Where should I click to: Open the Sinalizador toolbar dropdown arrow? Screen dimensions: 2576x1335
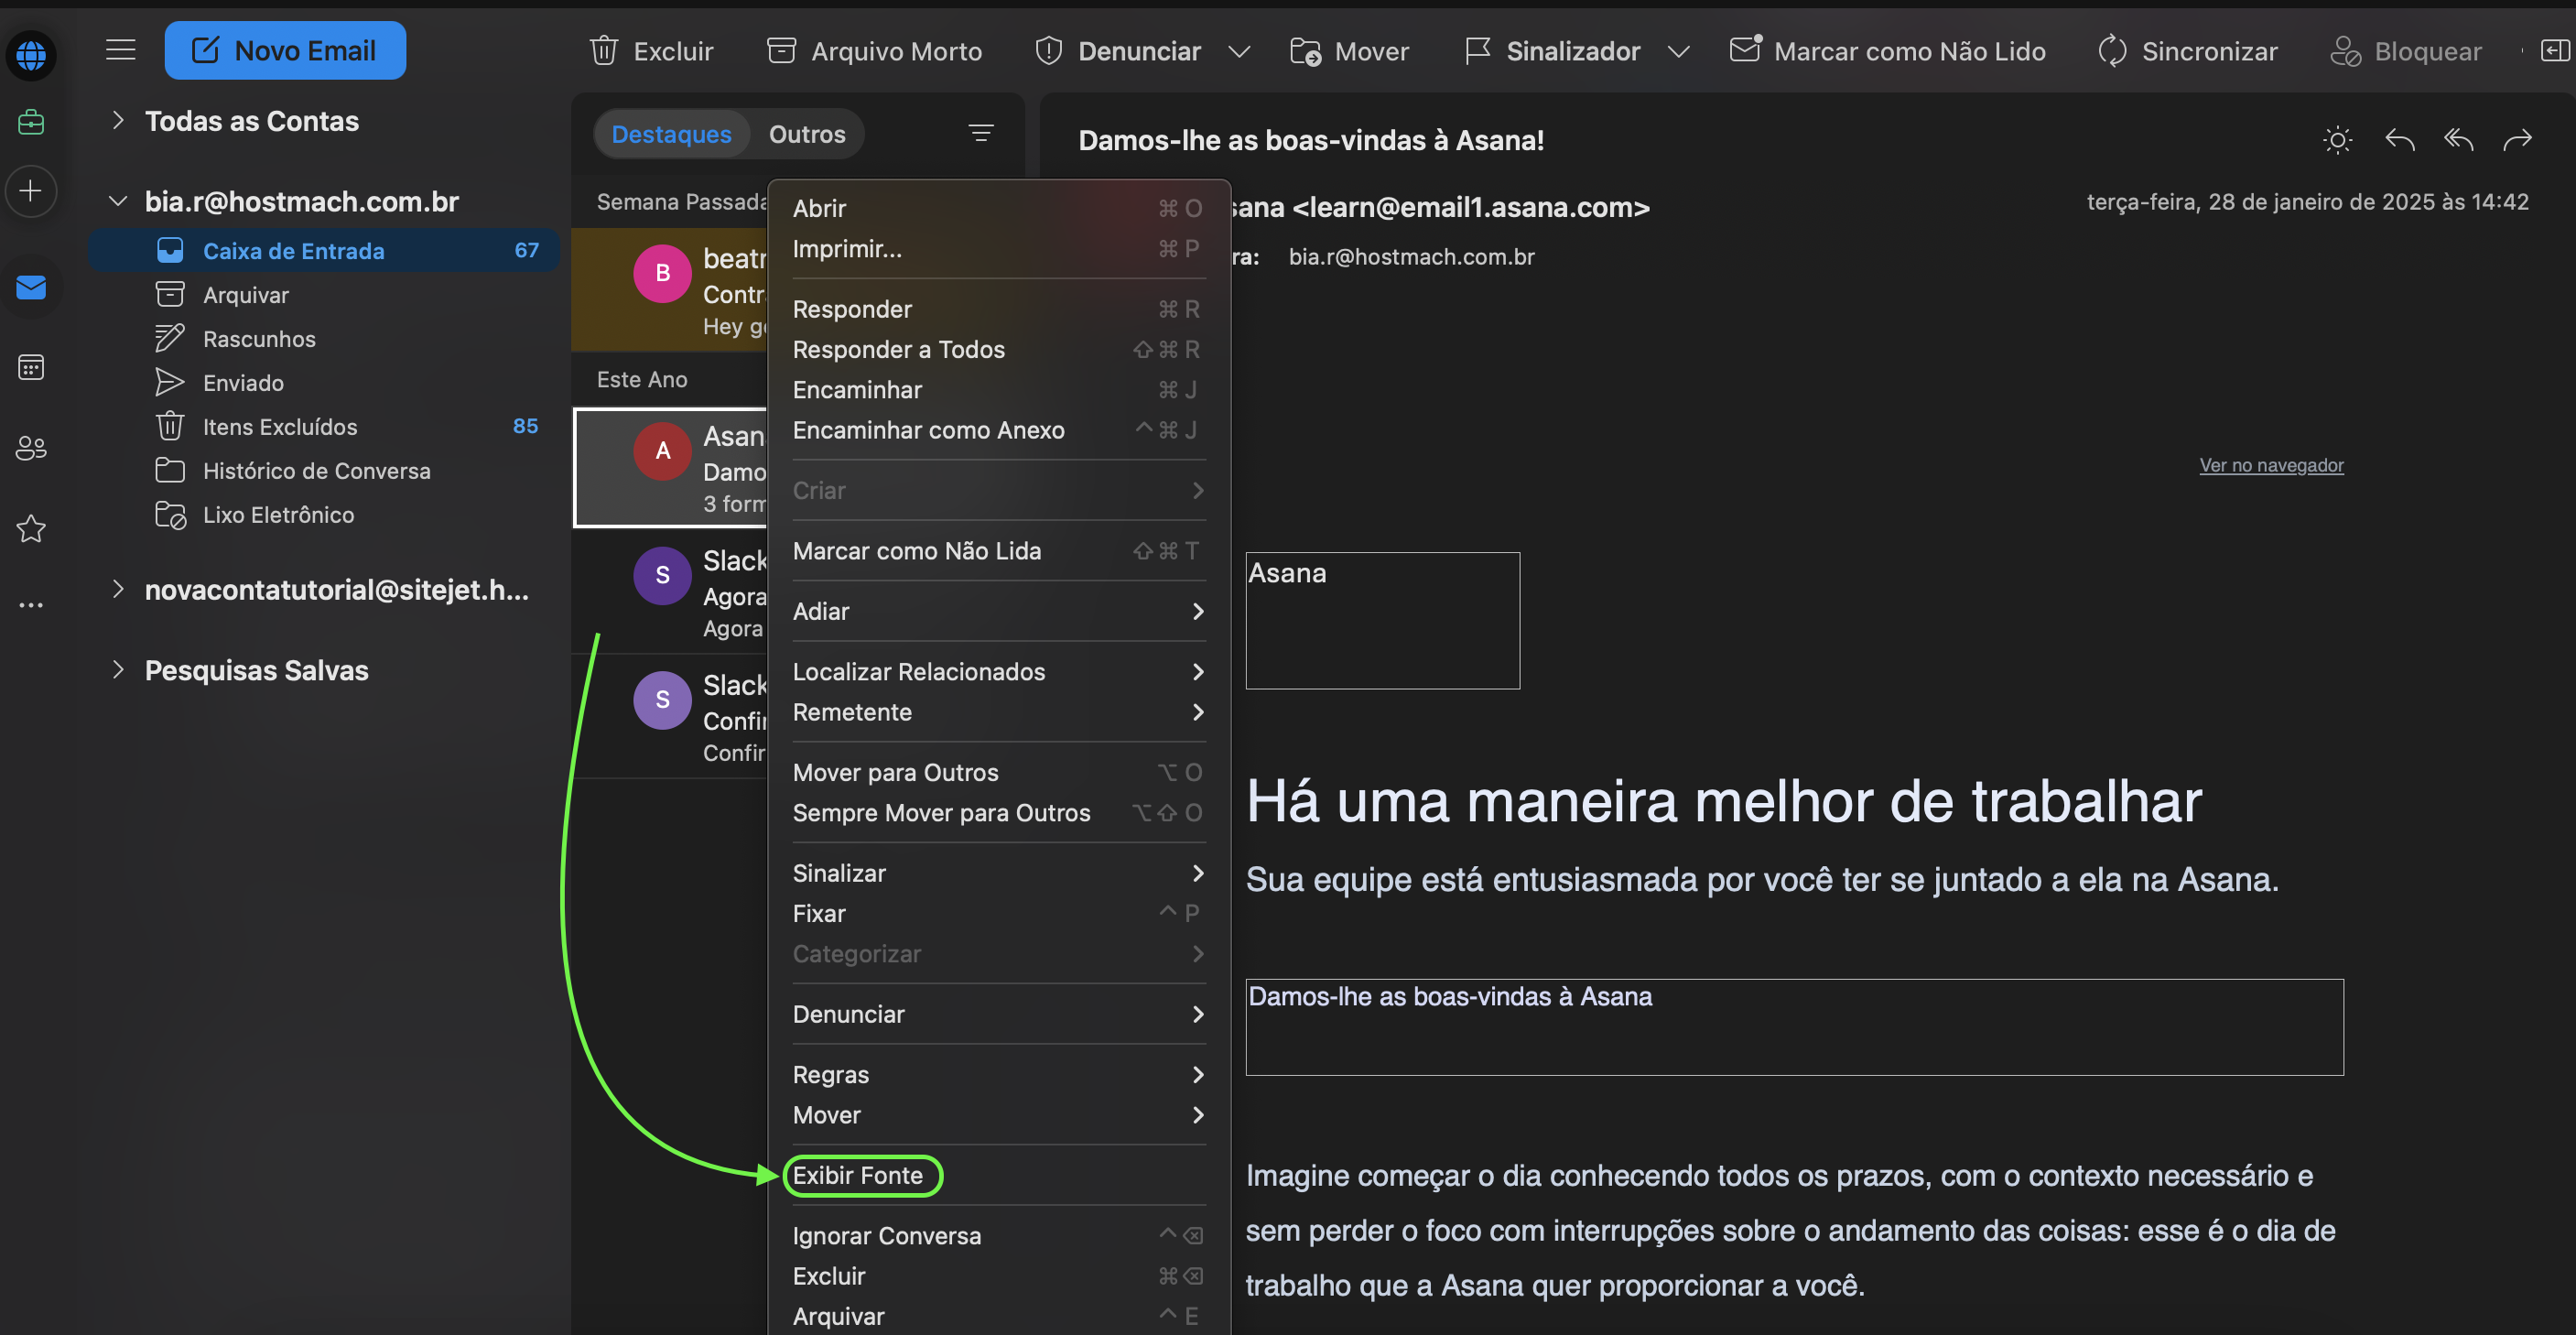[x=1678, y=51]
